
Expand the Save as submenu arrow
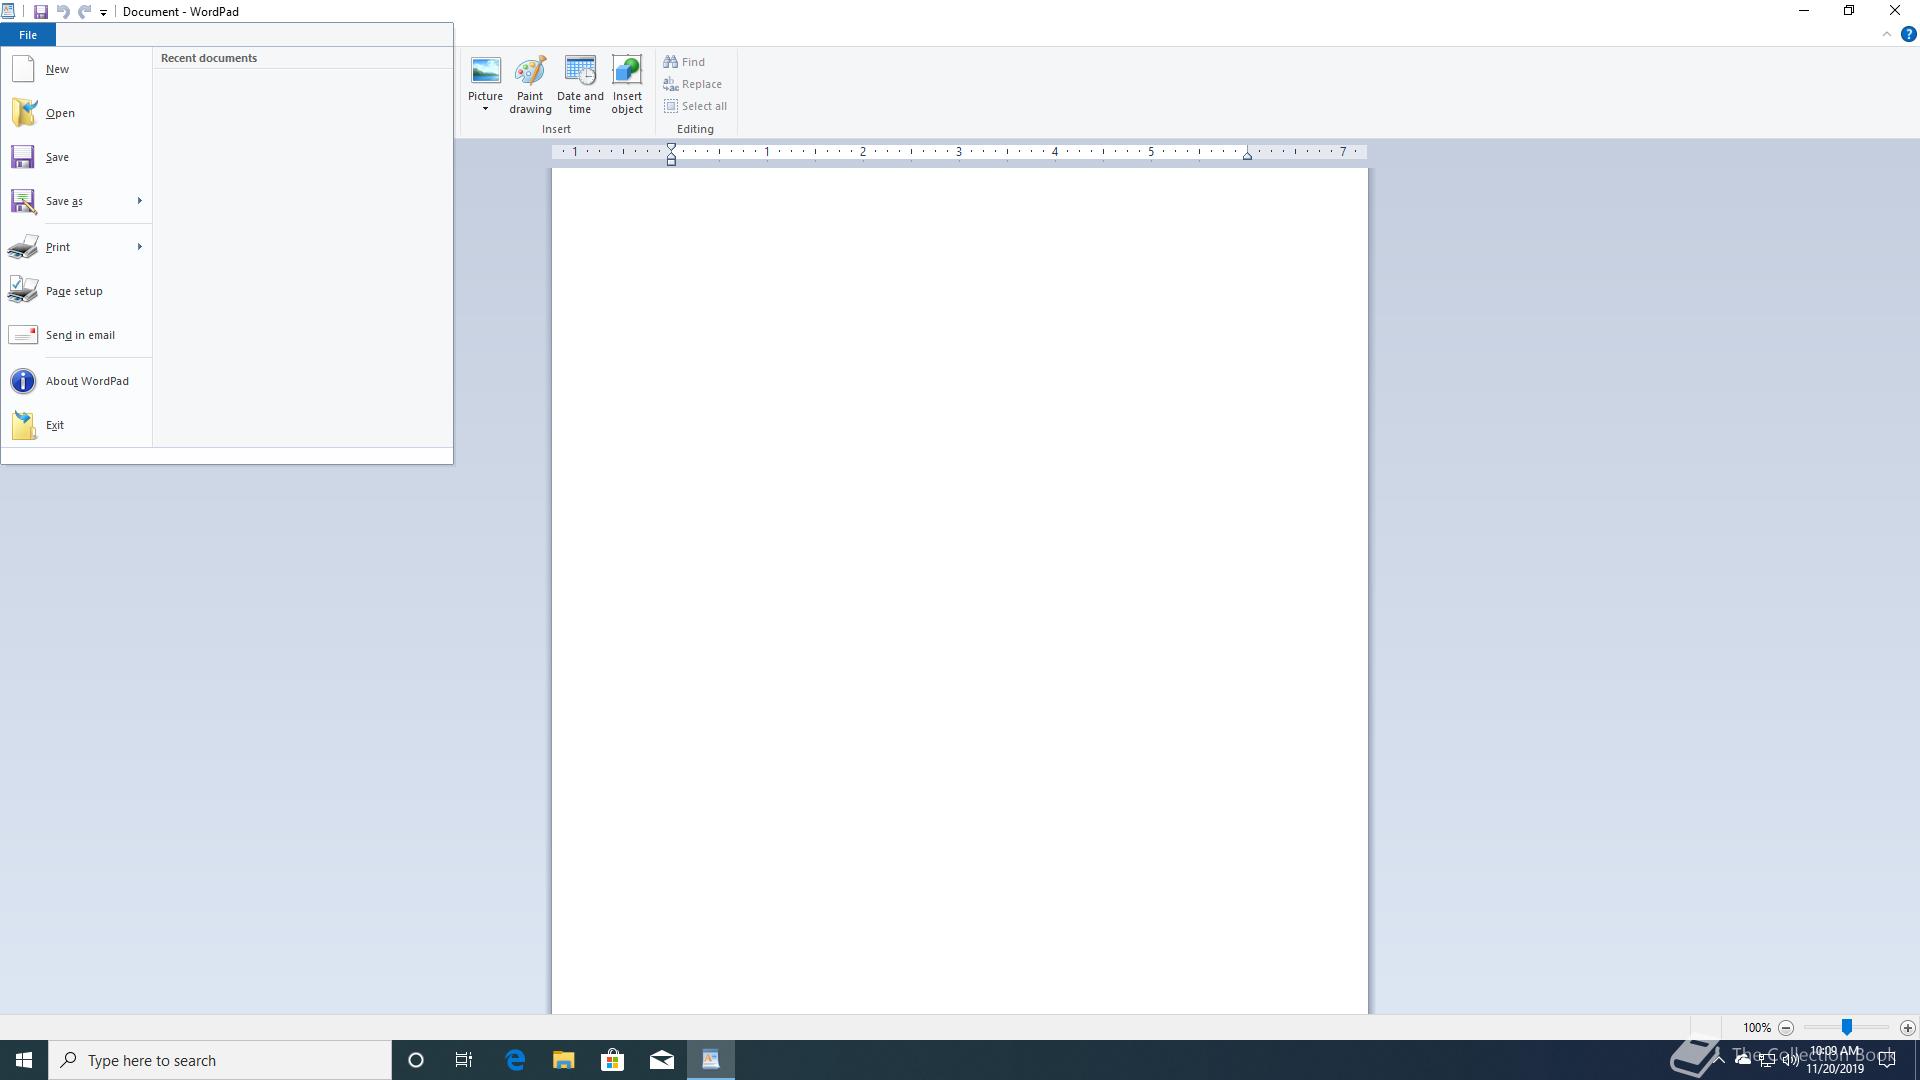(x=139, y=201)
